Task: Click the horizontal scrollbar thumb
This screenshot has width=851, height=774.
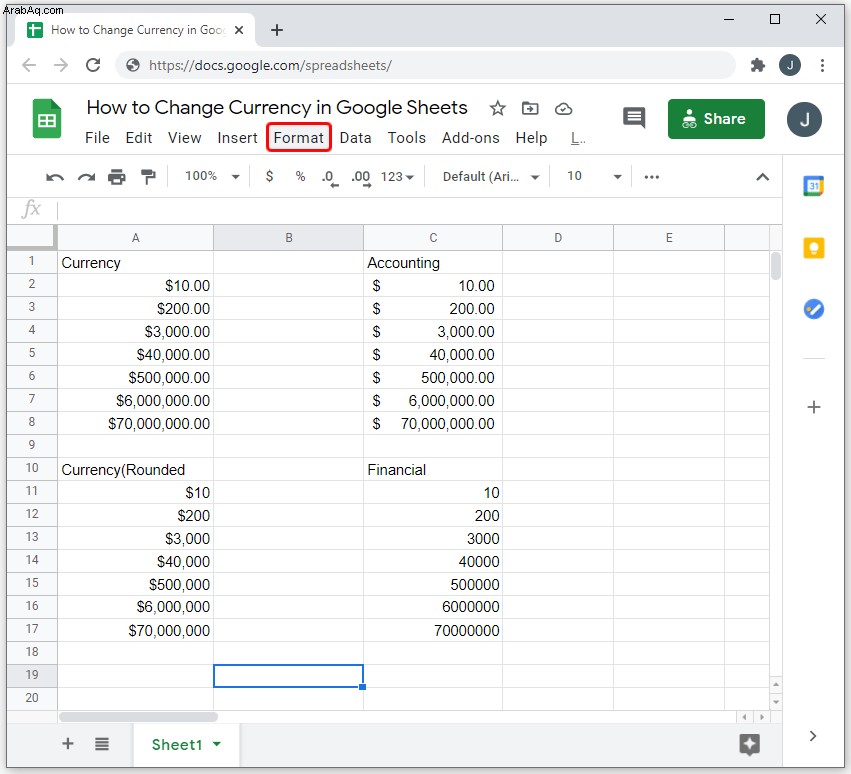Action: click(138, 716)
